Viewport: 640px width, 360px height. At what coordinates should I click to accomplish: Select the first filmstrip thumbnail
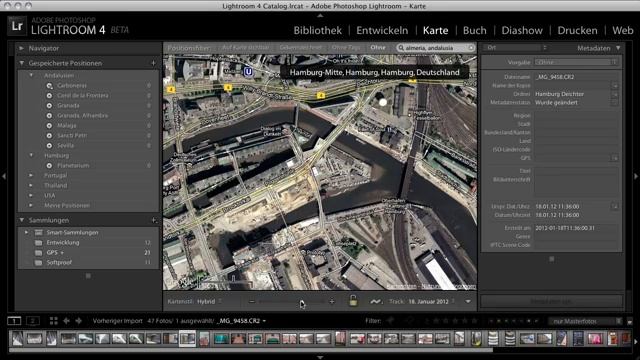tap(17, 338)
